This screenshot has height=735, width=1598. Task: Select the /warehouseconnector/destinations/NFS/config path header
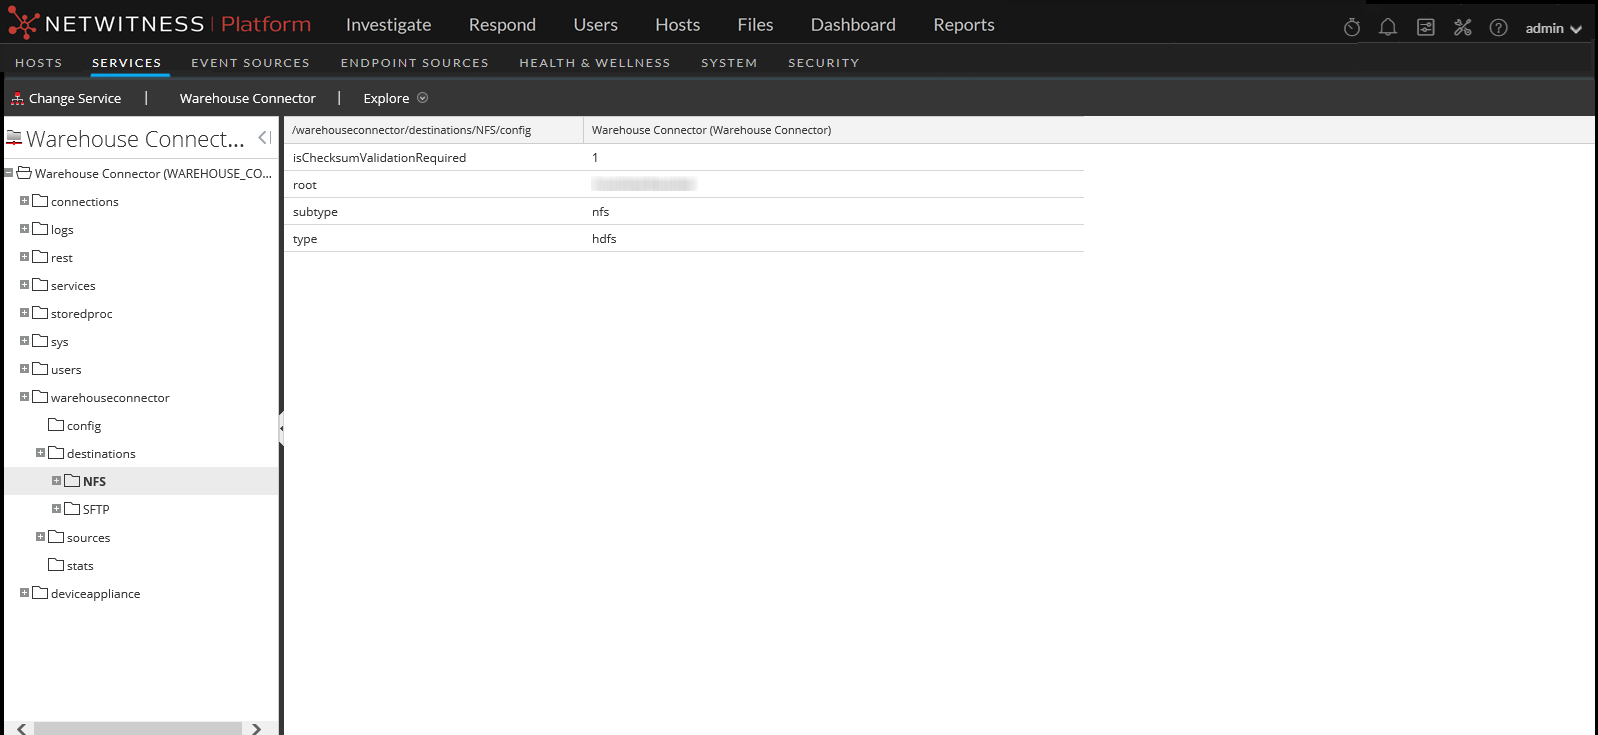click(x=411, y=130)
